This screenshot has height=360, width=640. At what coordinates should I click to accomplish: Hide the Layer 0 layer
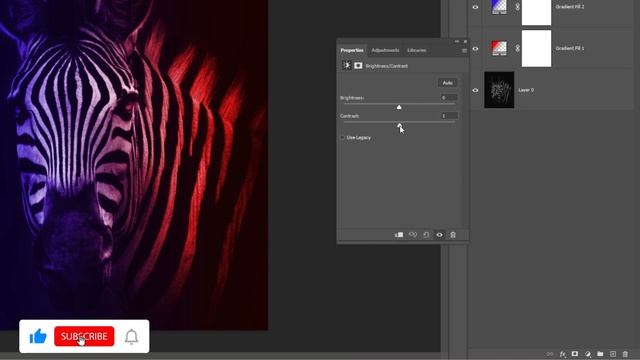[x=475, y=90]
